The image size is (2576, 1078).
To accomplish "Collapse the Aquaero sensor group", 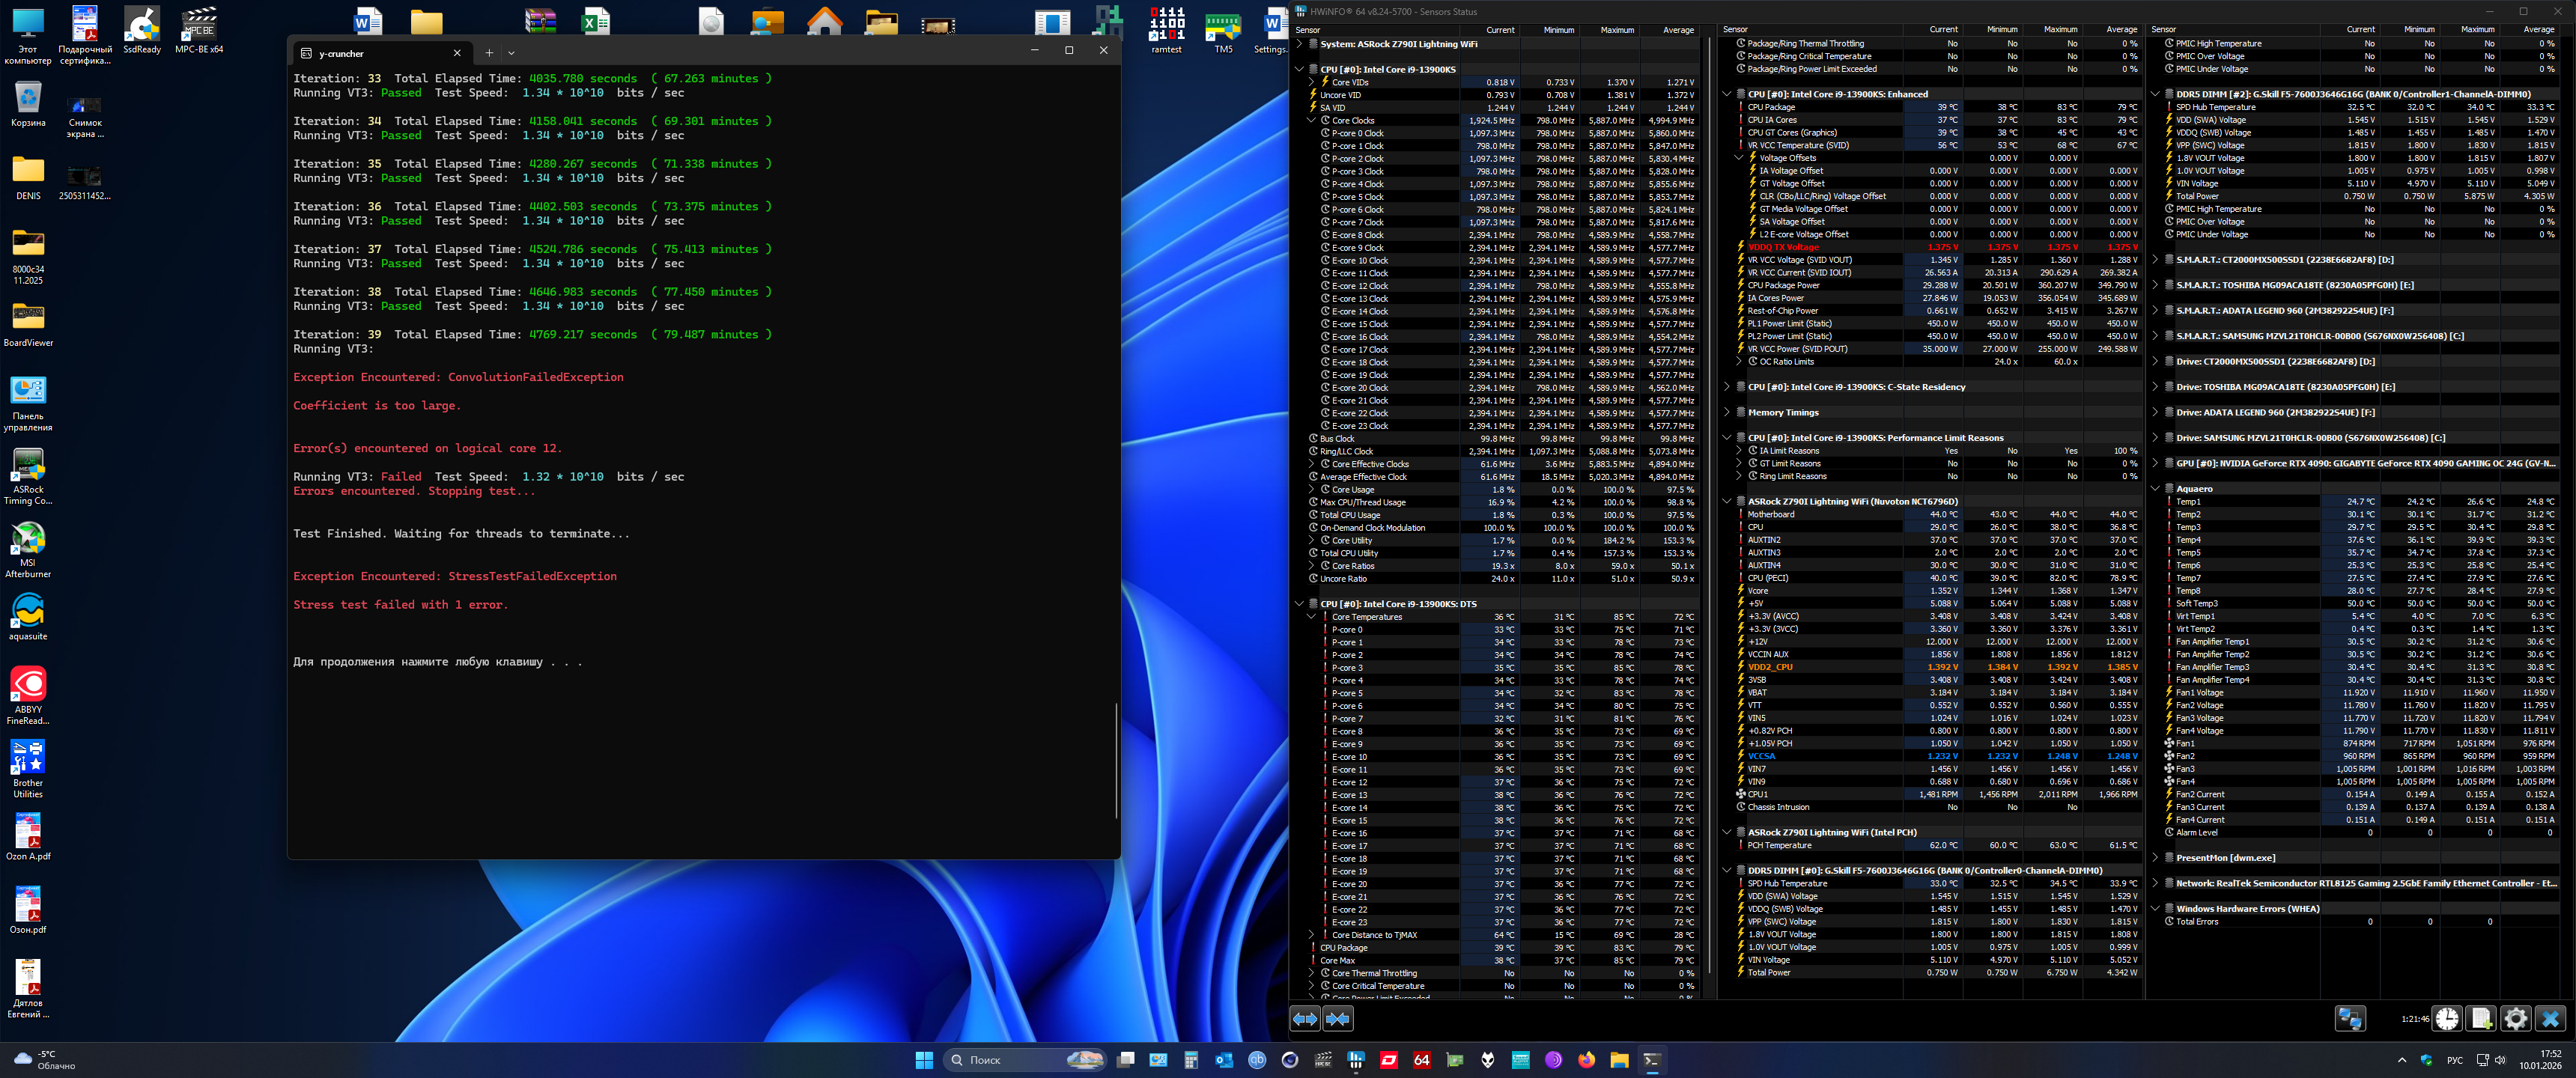I will 2155,489.
